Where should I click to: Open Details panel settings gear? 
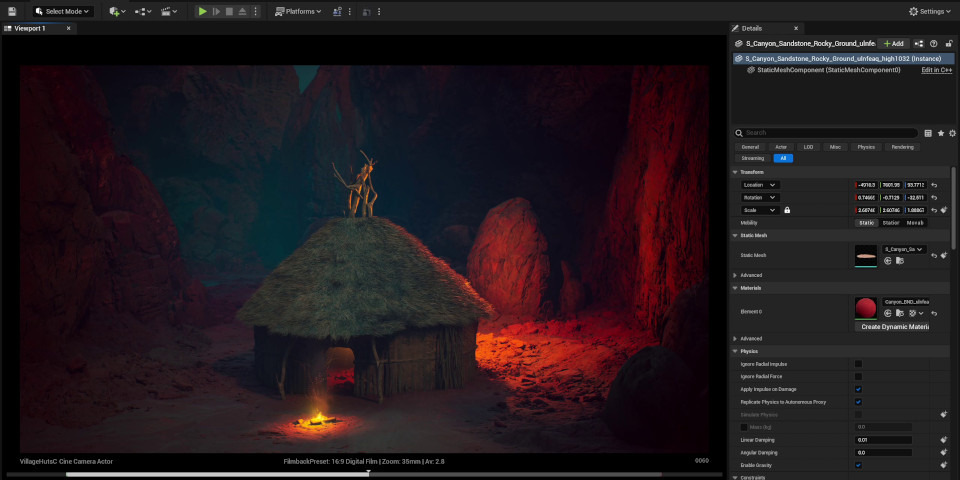951,133
